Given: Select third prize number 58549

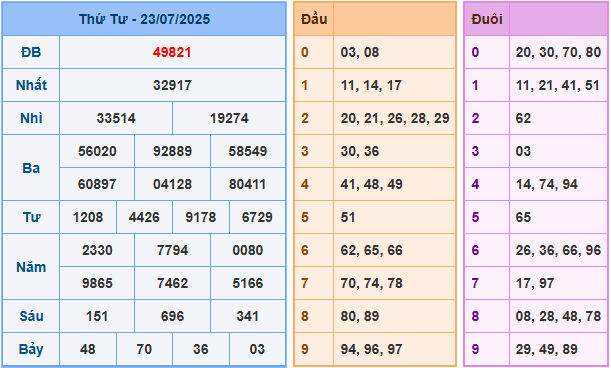Looking at the screenshot, I should tap(248, 151).
